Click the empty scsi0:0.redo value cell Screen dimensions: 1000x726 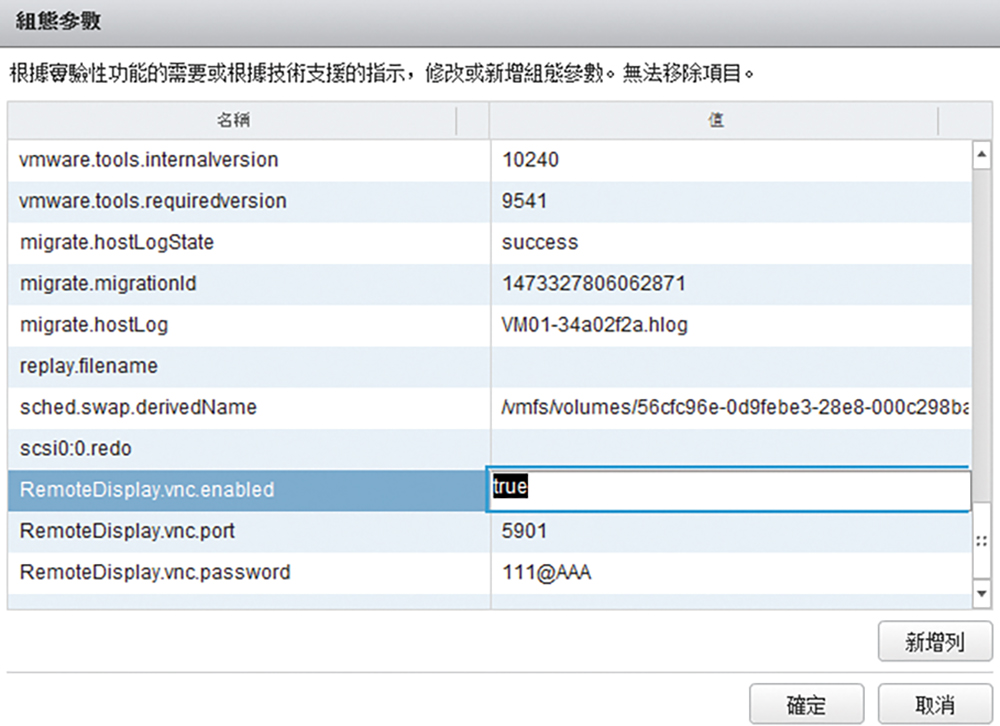(x=730, y=449)
